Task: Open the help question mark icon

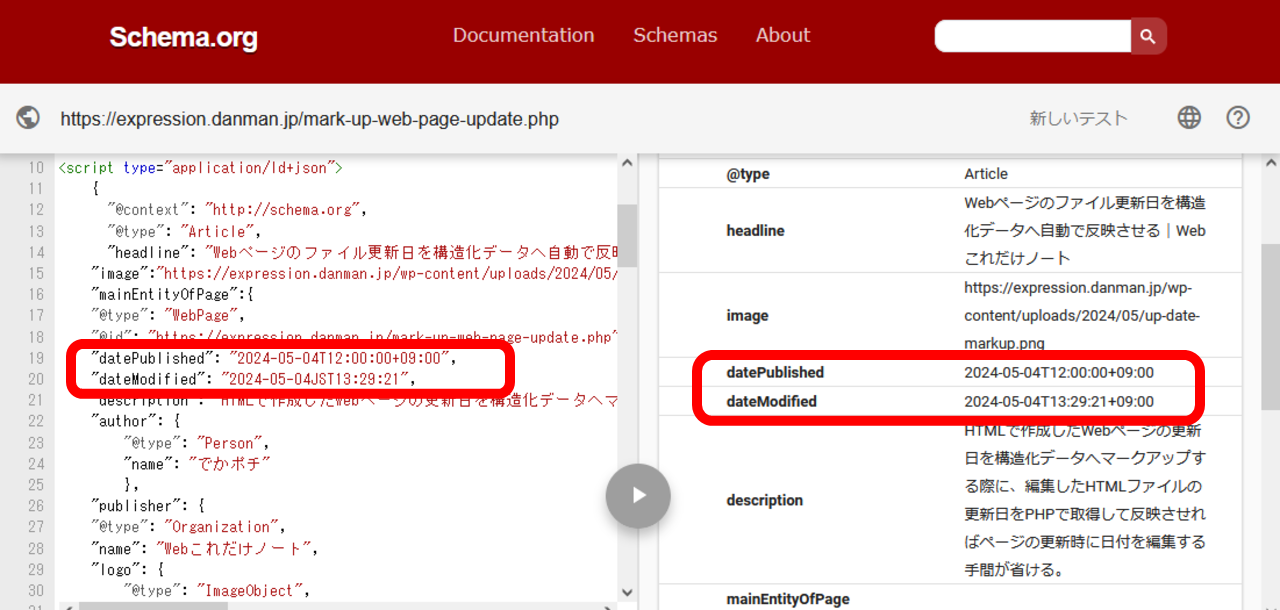Action: [x=1238, y=118]
